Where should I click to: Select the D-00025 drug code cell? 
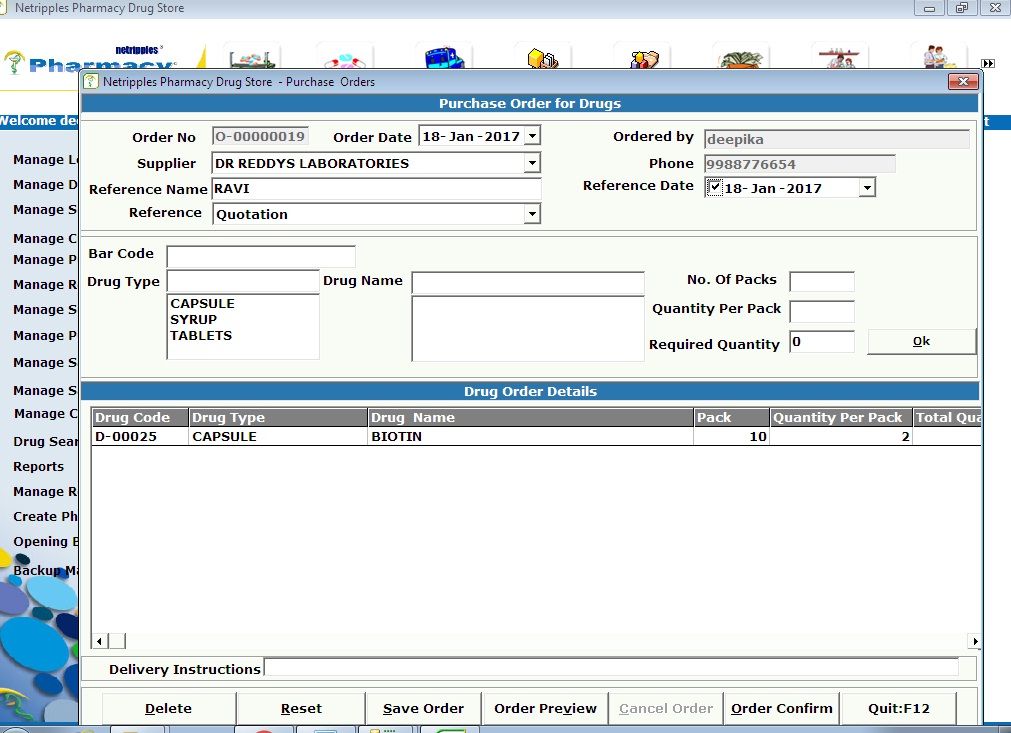tap(140, 436)
